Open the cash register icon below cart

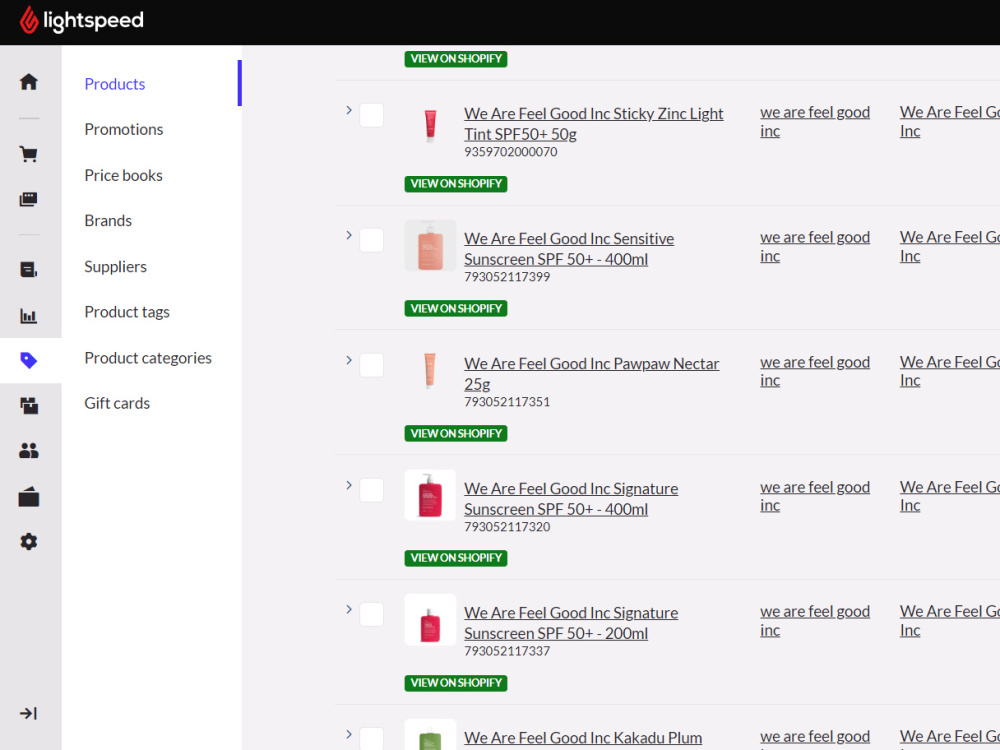click(x=29, y=200)
